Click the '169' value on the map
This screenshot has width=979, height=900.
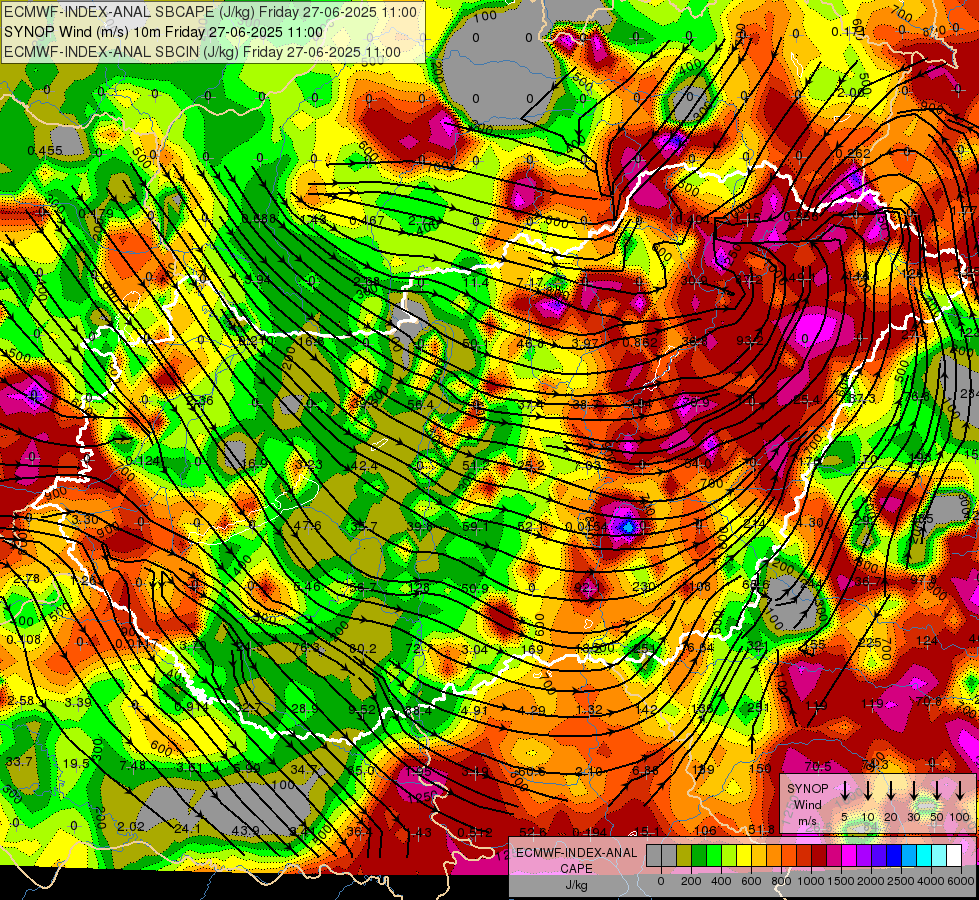click(x=532, y=650)
